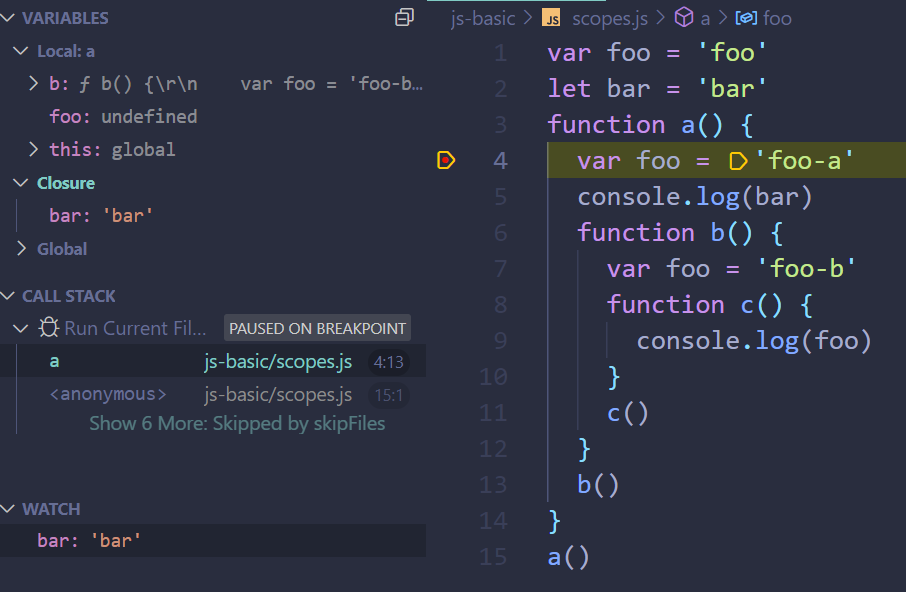Click function b() on line 6

tap(681, 233)
